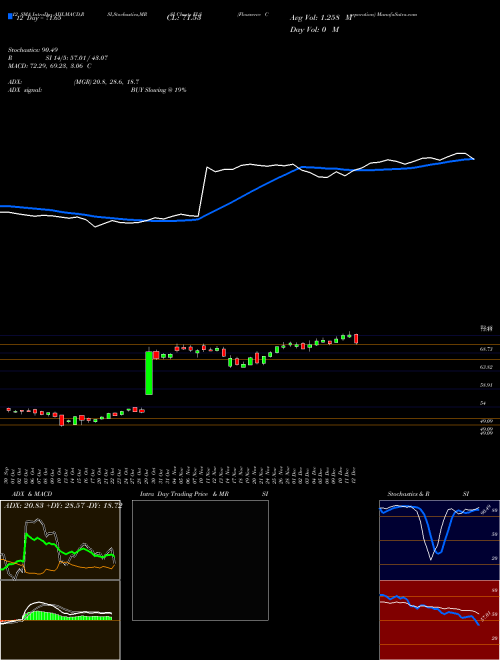Open the navy Stochastics chart panel
This screenshot has width=500, height=660.
point(439,540)
